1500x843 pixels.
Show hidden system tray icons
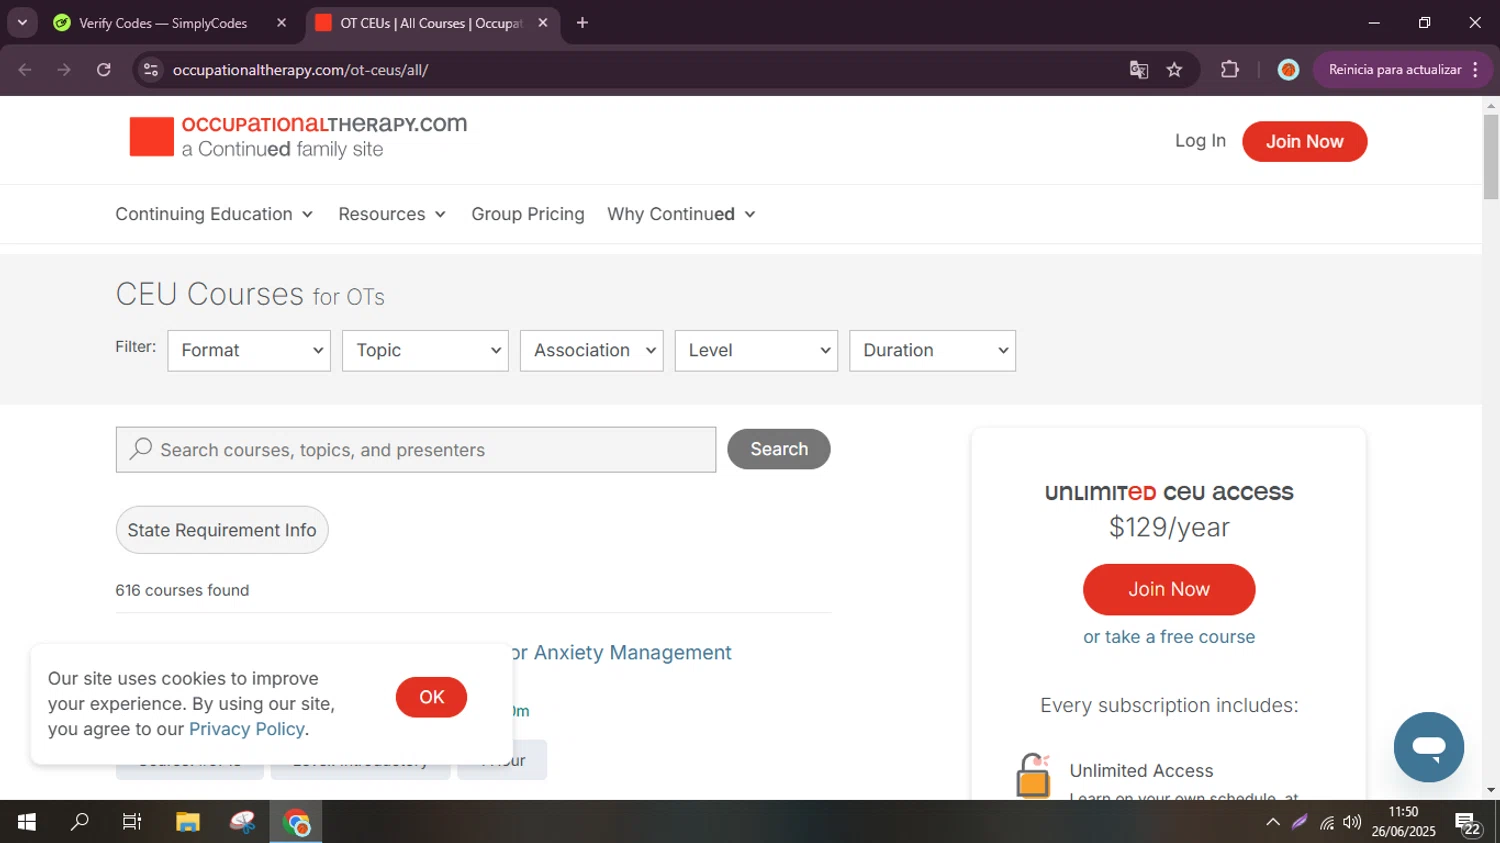click(1272, 823)
